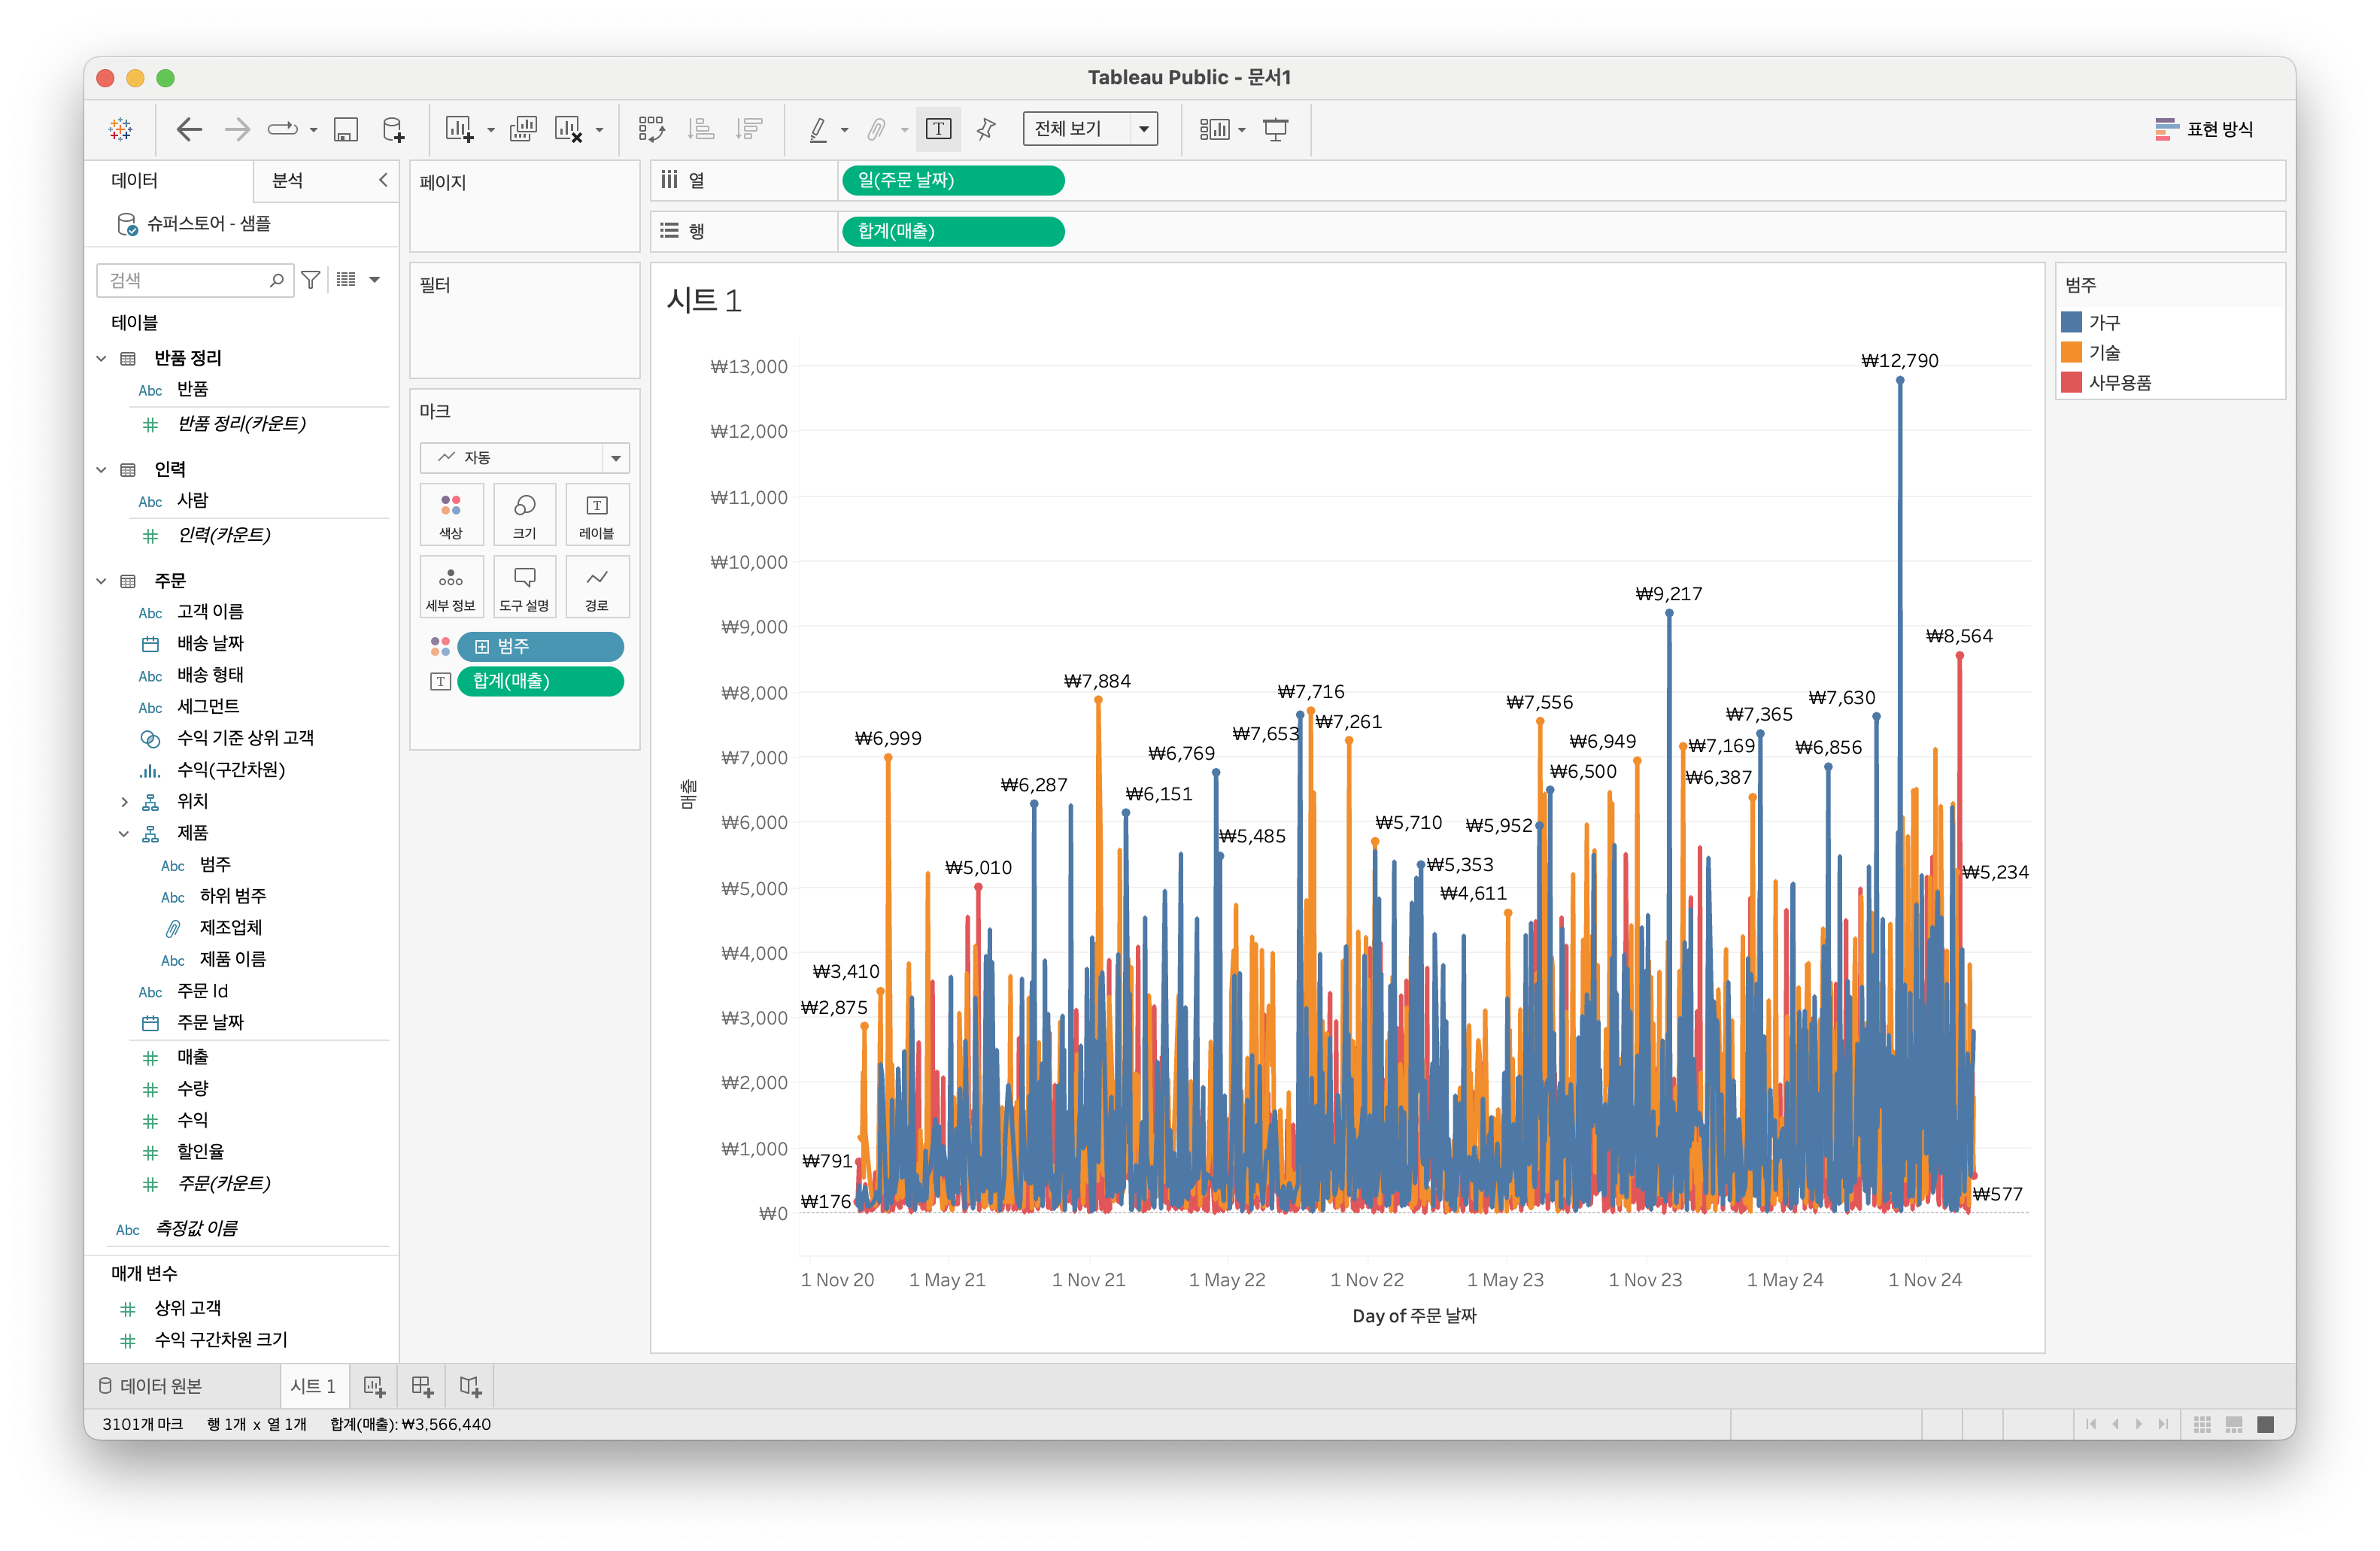This screenshot has height=1551, width=2380.
Task: Click the highlight pen toolbar icon
Action: tap(818, 129)
